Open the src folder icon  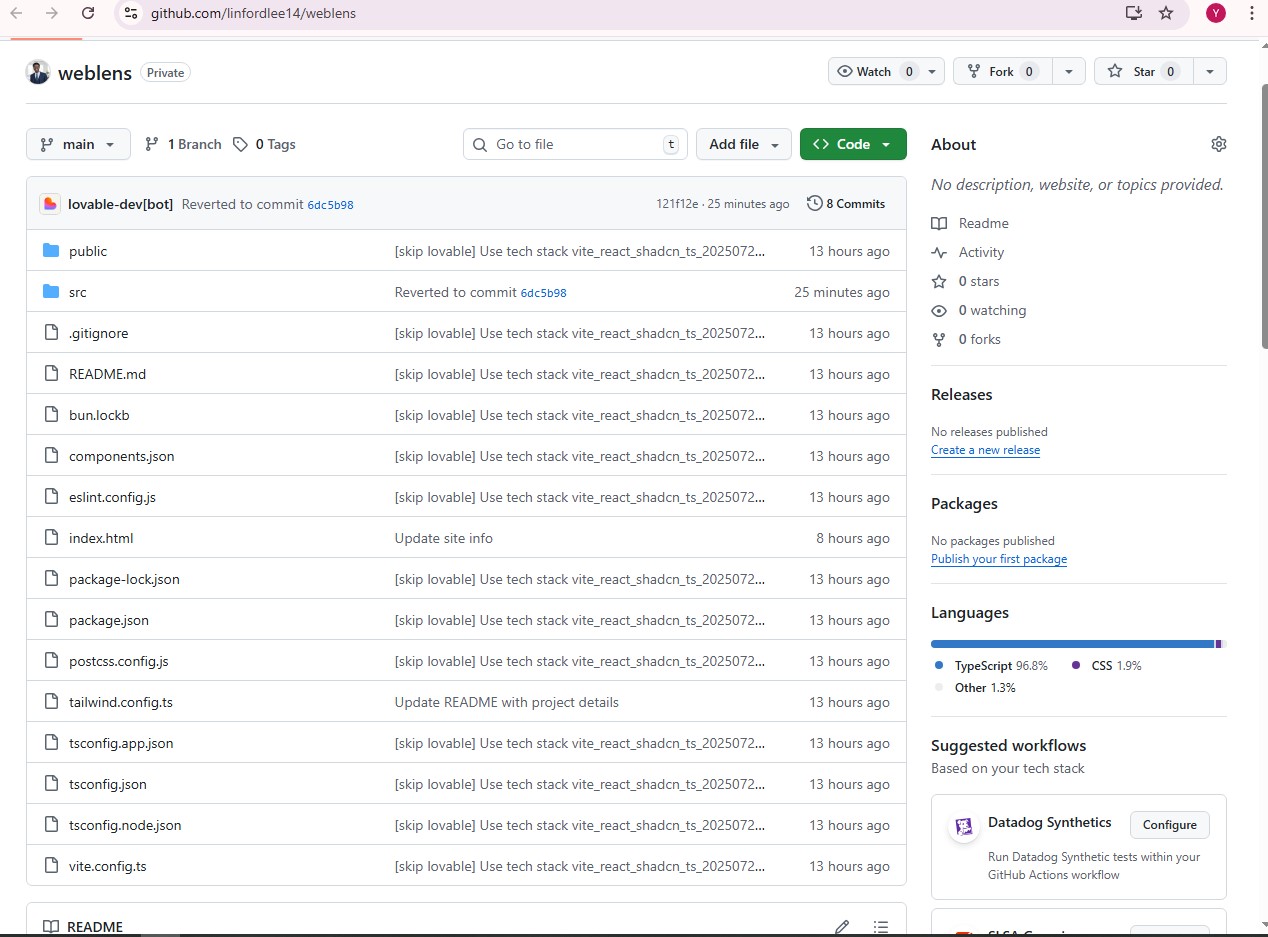tap(51, 292)
